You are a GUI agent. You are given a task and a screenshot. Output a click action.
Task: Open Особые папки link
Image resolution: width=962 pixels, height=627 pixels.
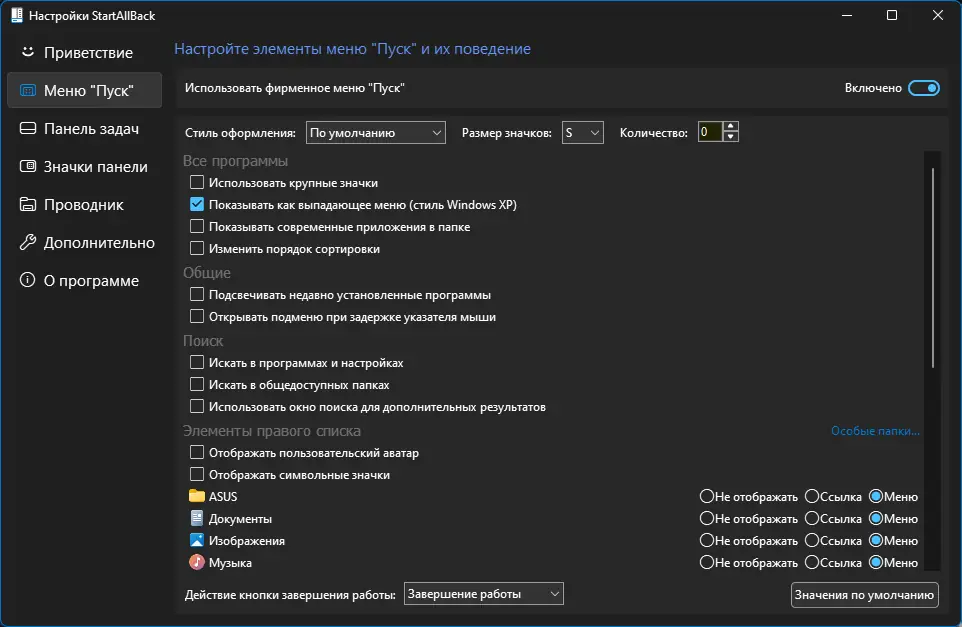click(875, 431)
